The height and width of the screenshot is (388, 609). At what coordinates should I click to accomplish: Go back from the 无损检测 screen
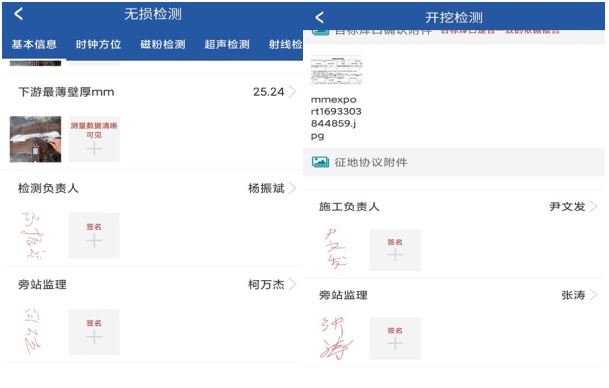coord(18,14)
